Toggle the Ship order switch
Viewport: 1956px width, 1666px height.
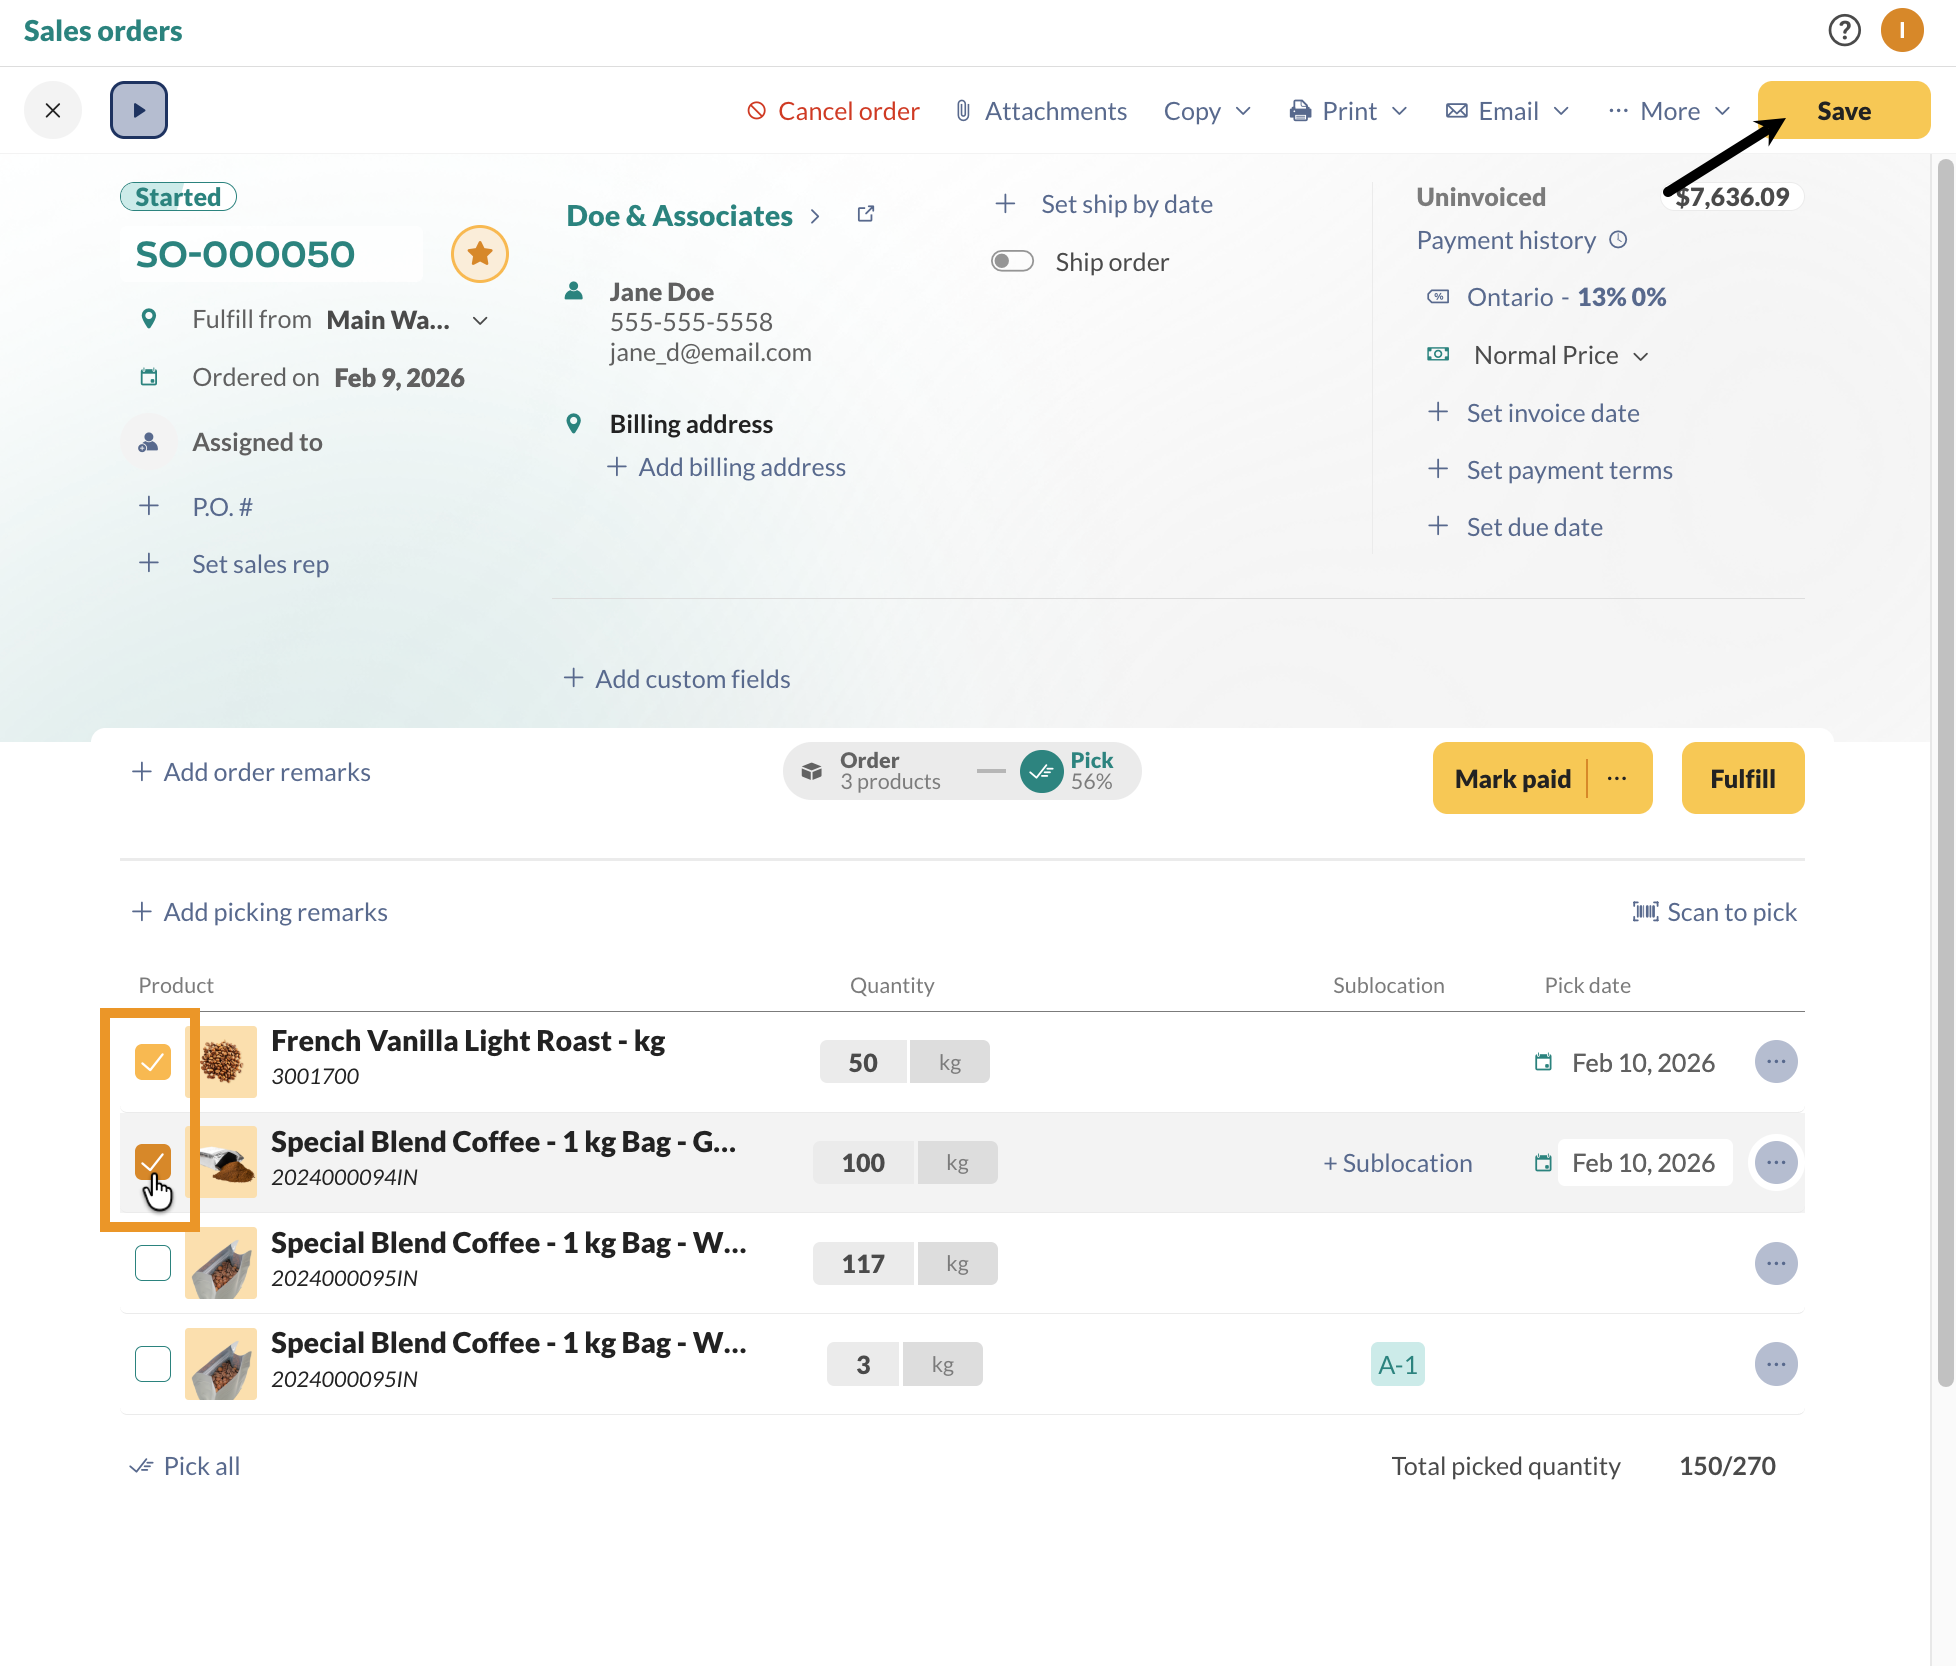[1012, 260]
